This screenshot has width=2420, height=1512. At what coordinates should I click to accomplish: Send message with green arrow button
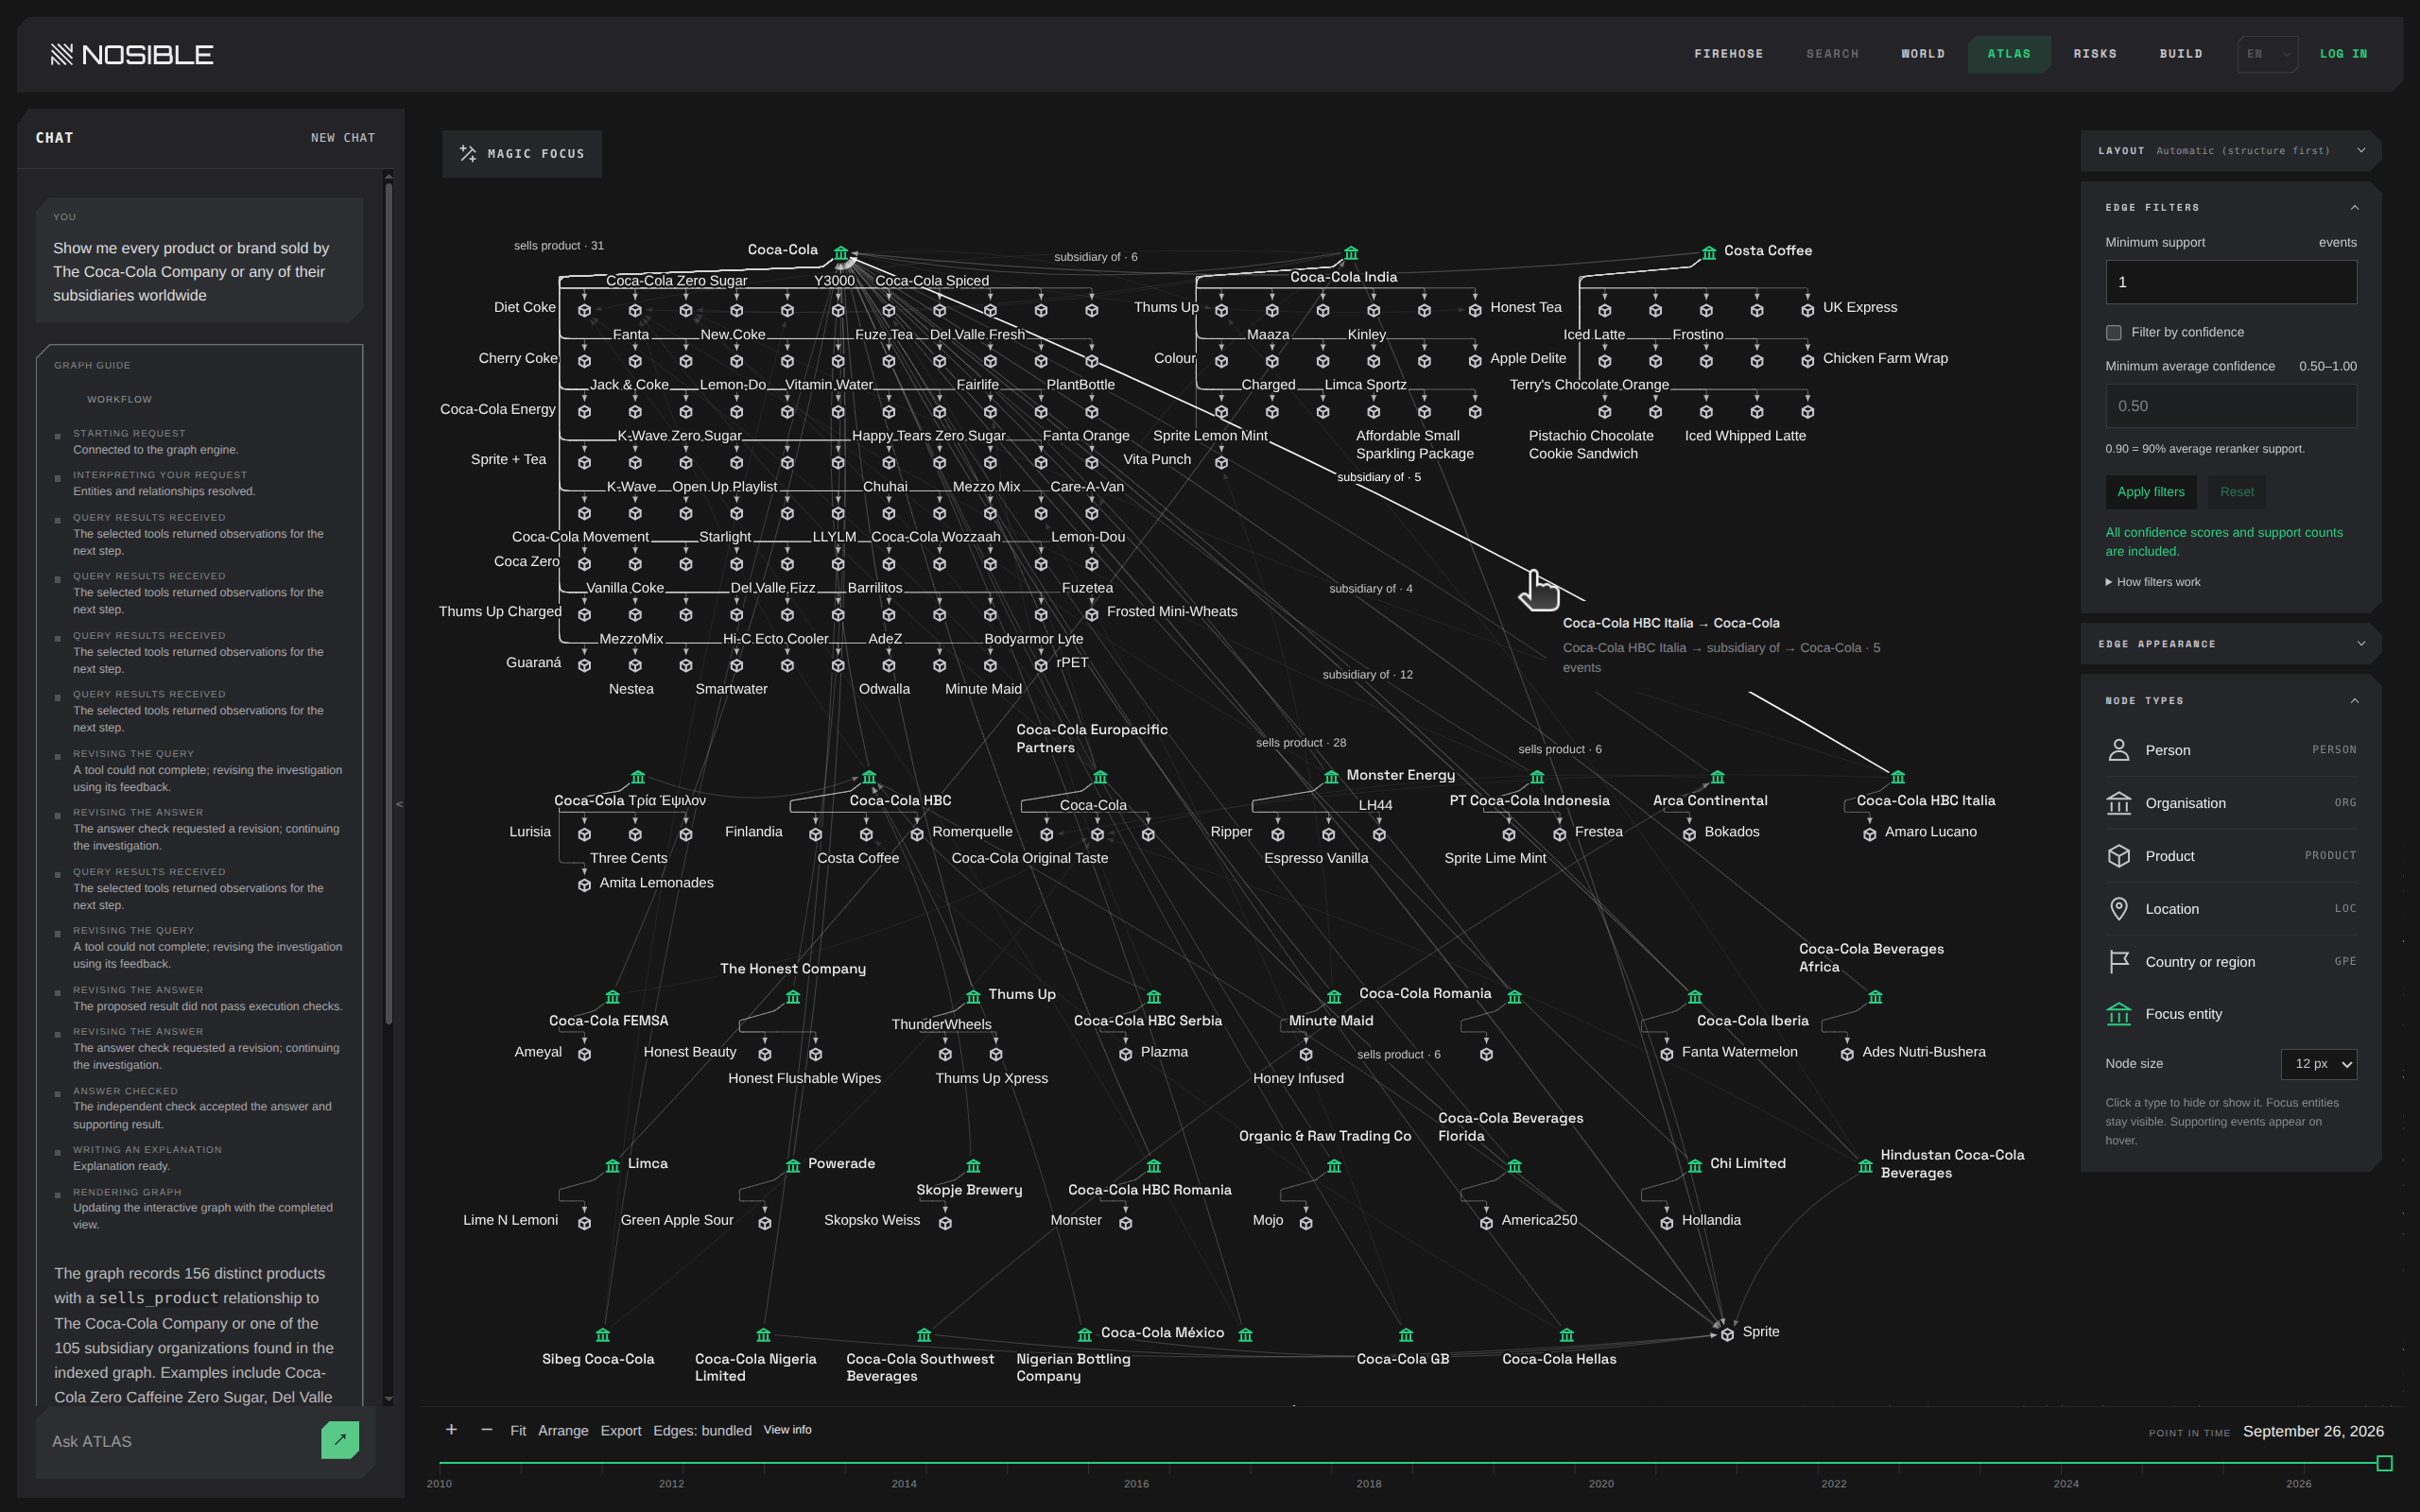(340, 1440)
